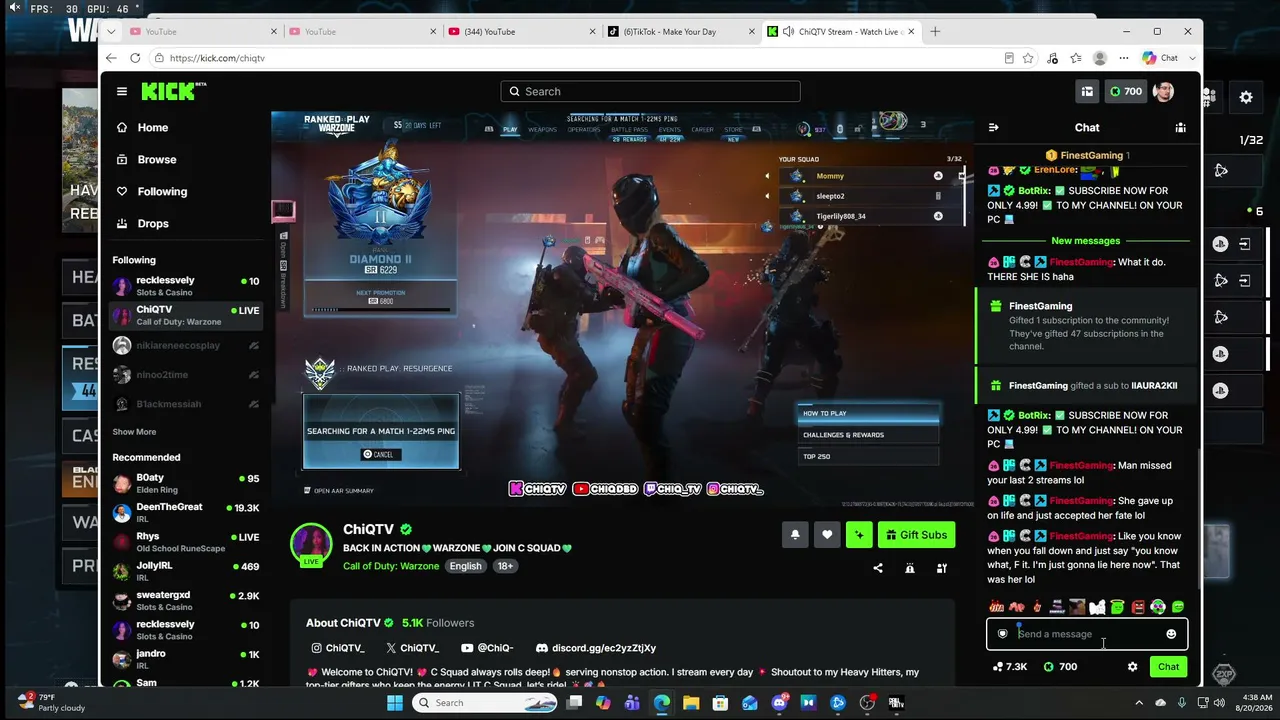Open the settings gear in the background window
1280x720 pixels.
1246,97
